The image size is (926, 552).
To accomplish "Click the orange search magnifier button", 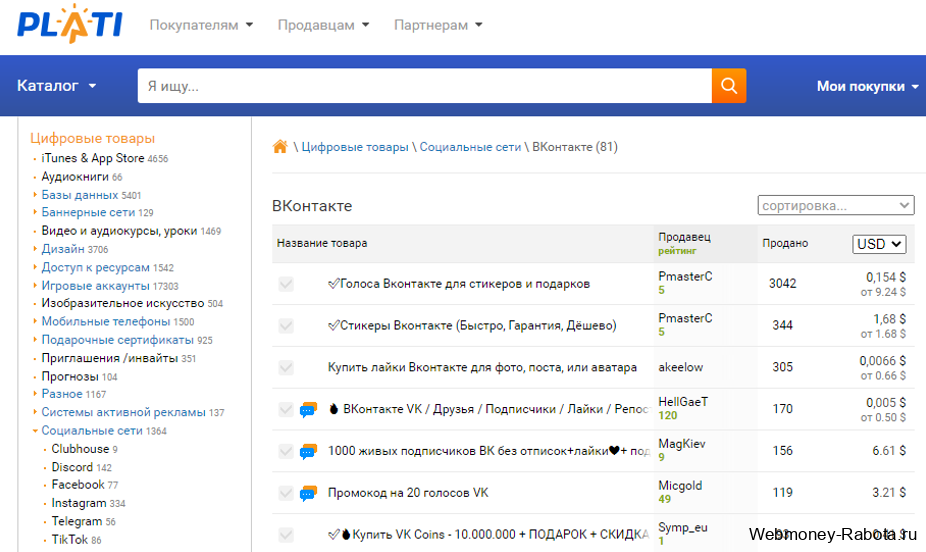I will [729, 86].
